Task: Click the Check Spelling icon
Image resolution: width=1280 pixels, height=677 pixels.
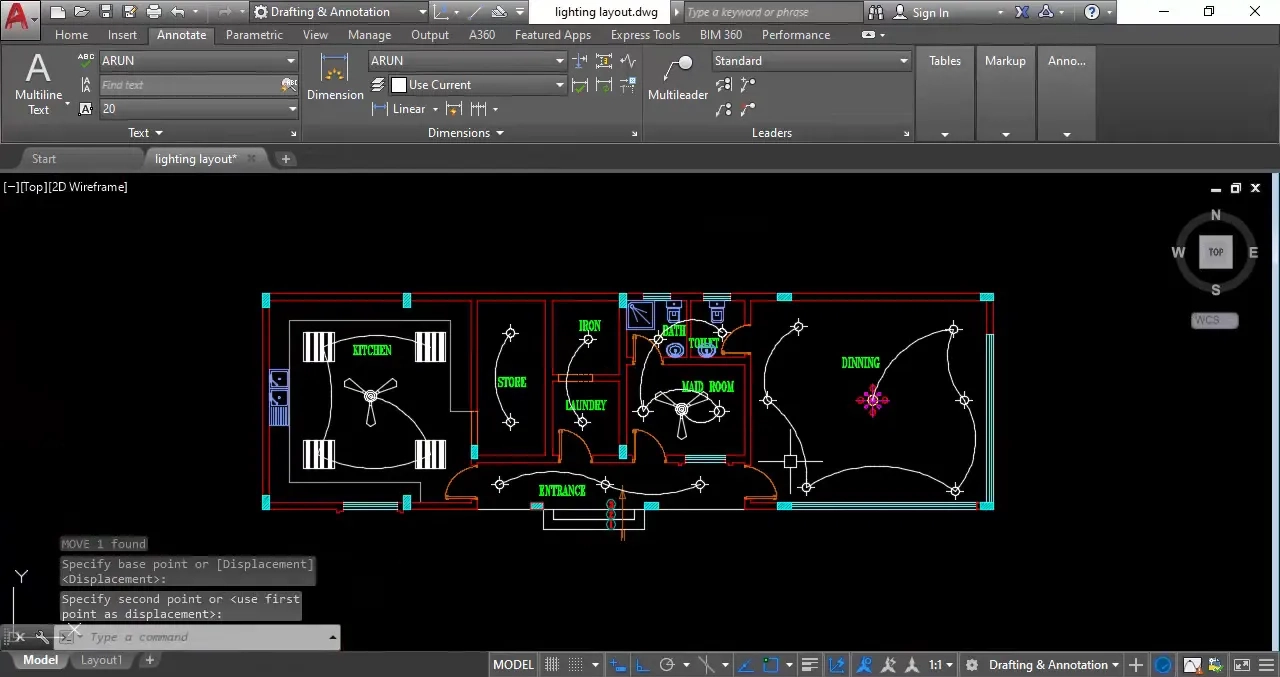Action: click(x=86, y=58)
